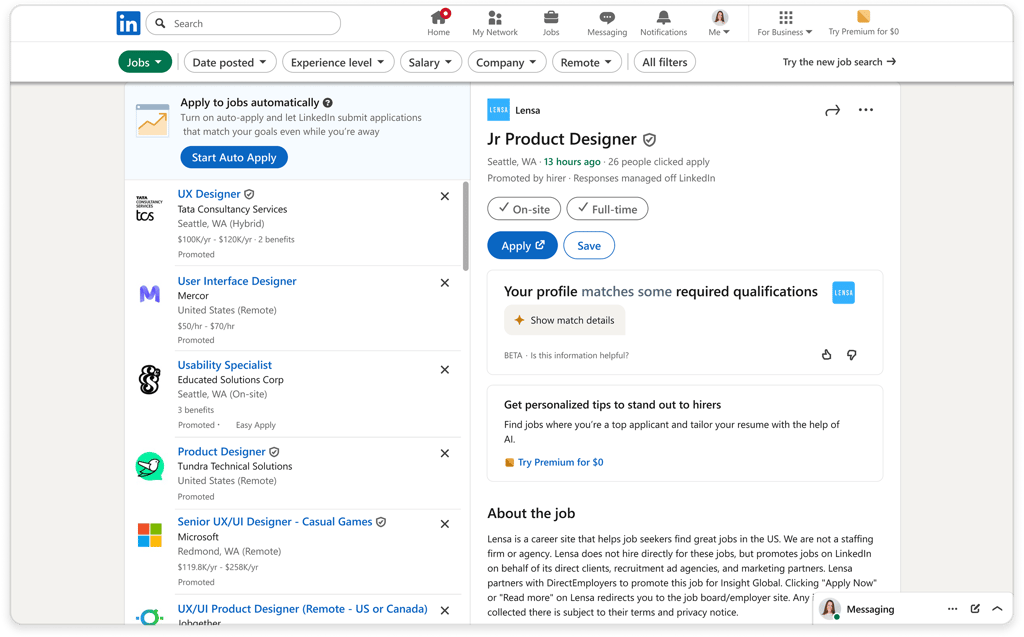Click the blue Apply button
Screen dimensions: 1024x637
click(x=522, y=246)
